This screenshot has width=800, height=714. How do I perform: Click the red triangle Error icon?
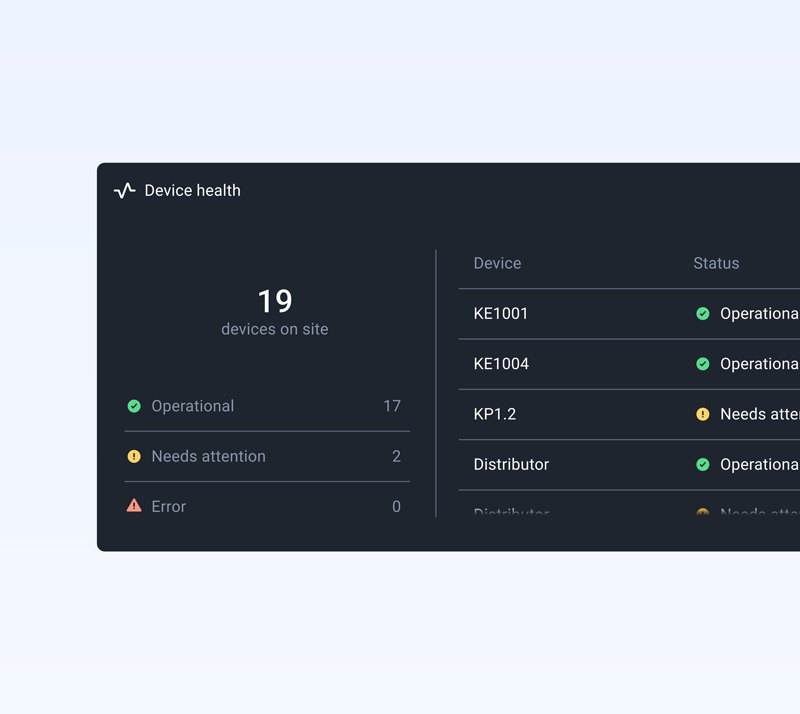point(134,505)
